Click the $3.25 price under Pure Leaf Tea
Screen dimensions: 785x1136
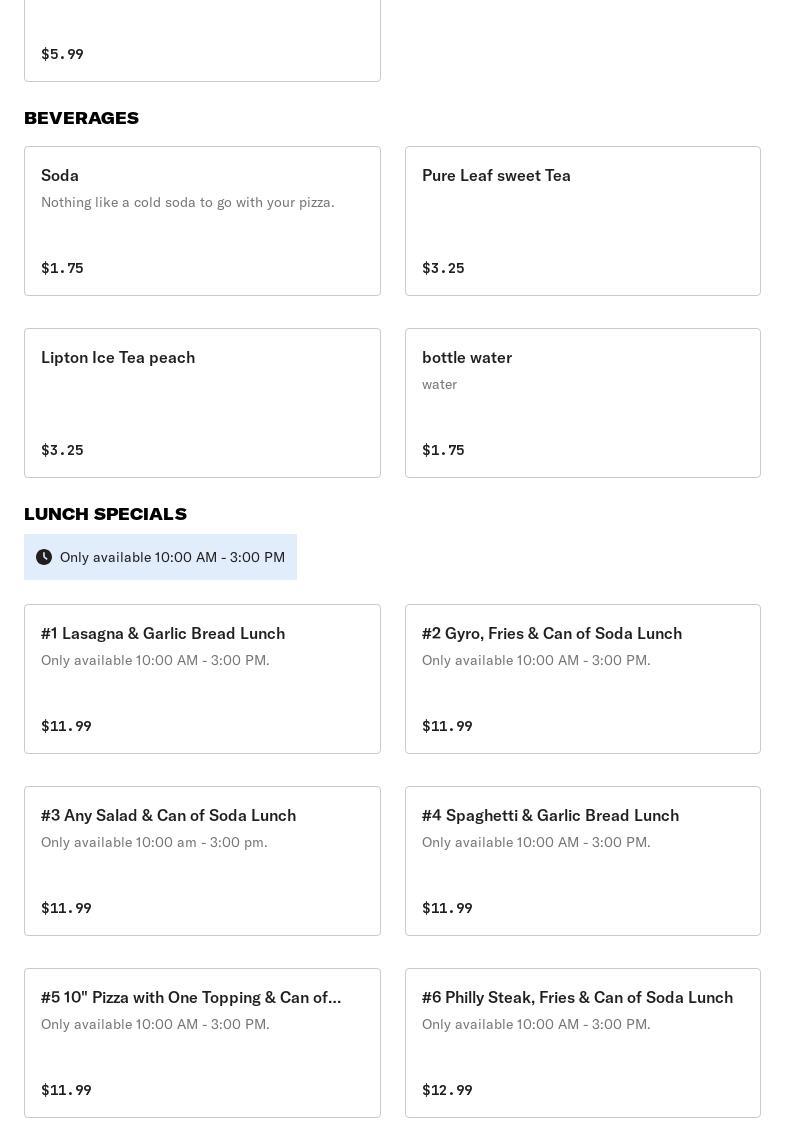(x=443, y=268)
